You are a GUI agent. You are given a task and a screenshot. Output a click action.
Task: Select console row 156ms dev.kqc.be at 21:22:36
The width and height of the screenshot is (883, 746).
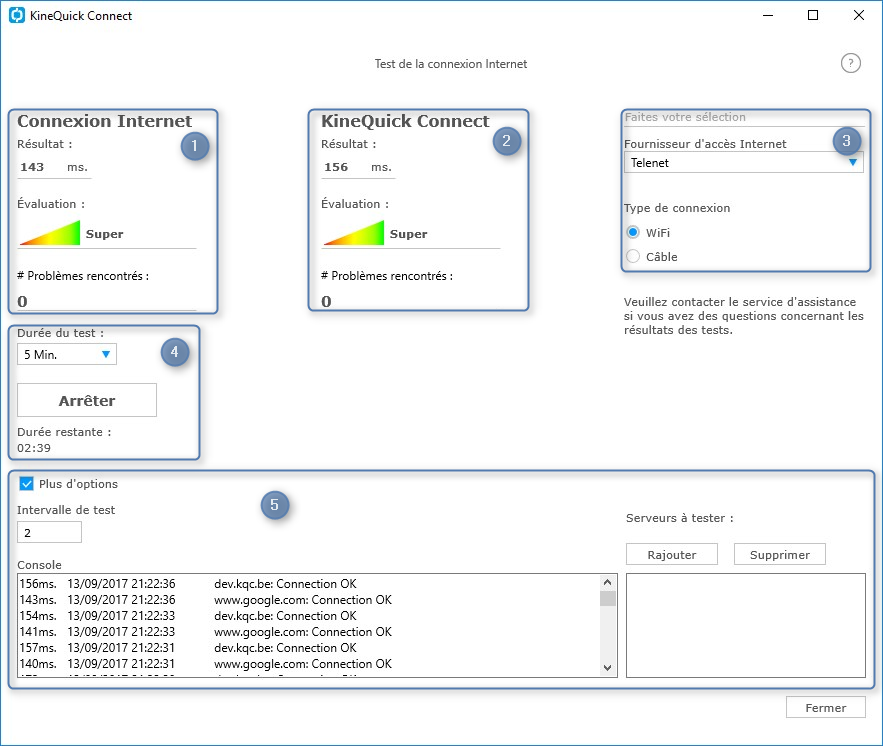[309, 584]
